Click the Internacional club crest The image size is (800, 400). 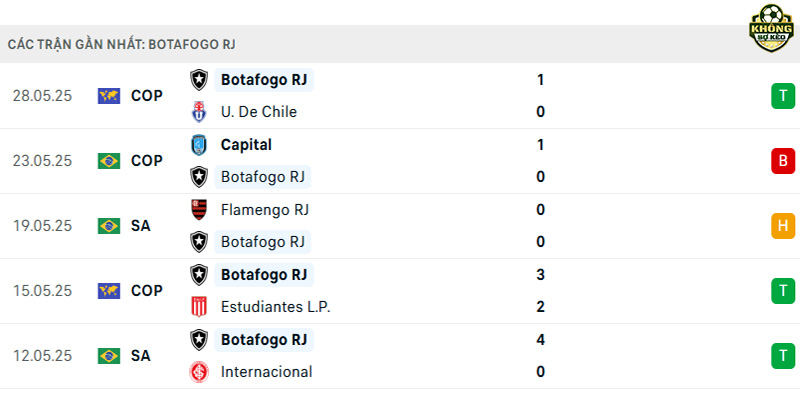coord(199,371)
